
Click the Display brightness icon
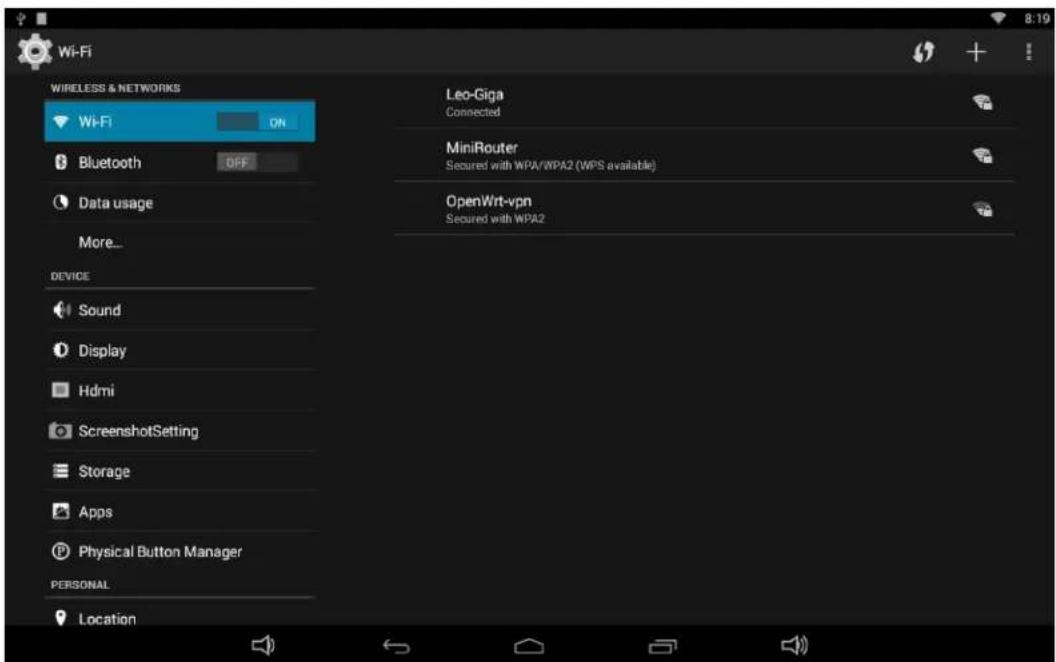(61, 350)
